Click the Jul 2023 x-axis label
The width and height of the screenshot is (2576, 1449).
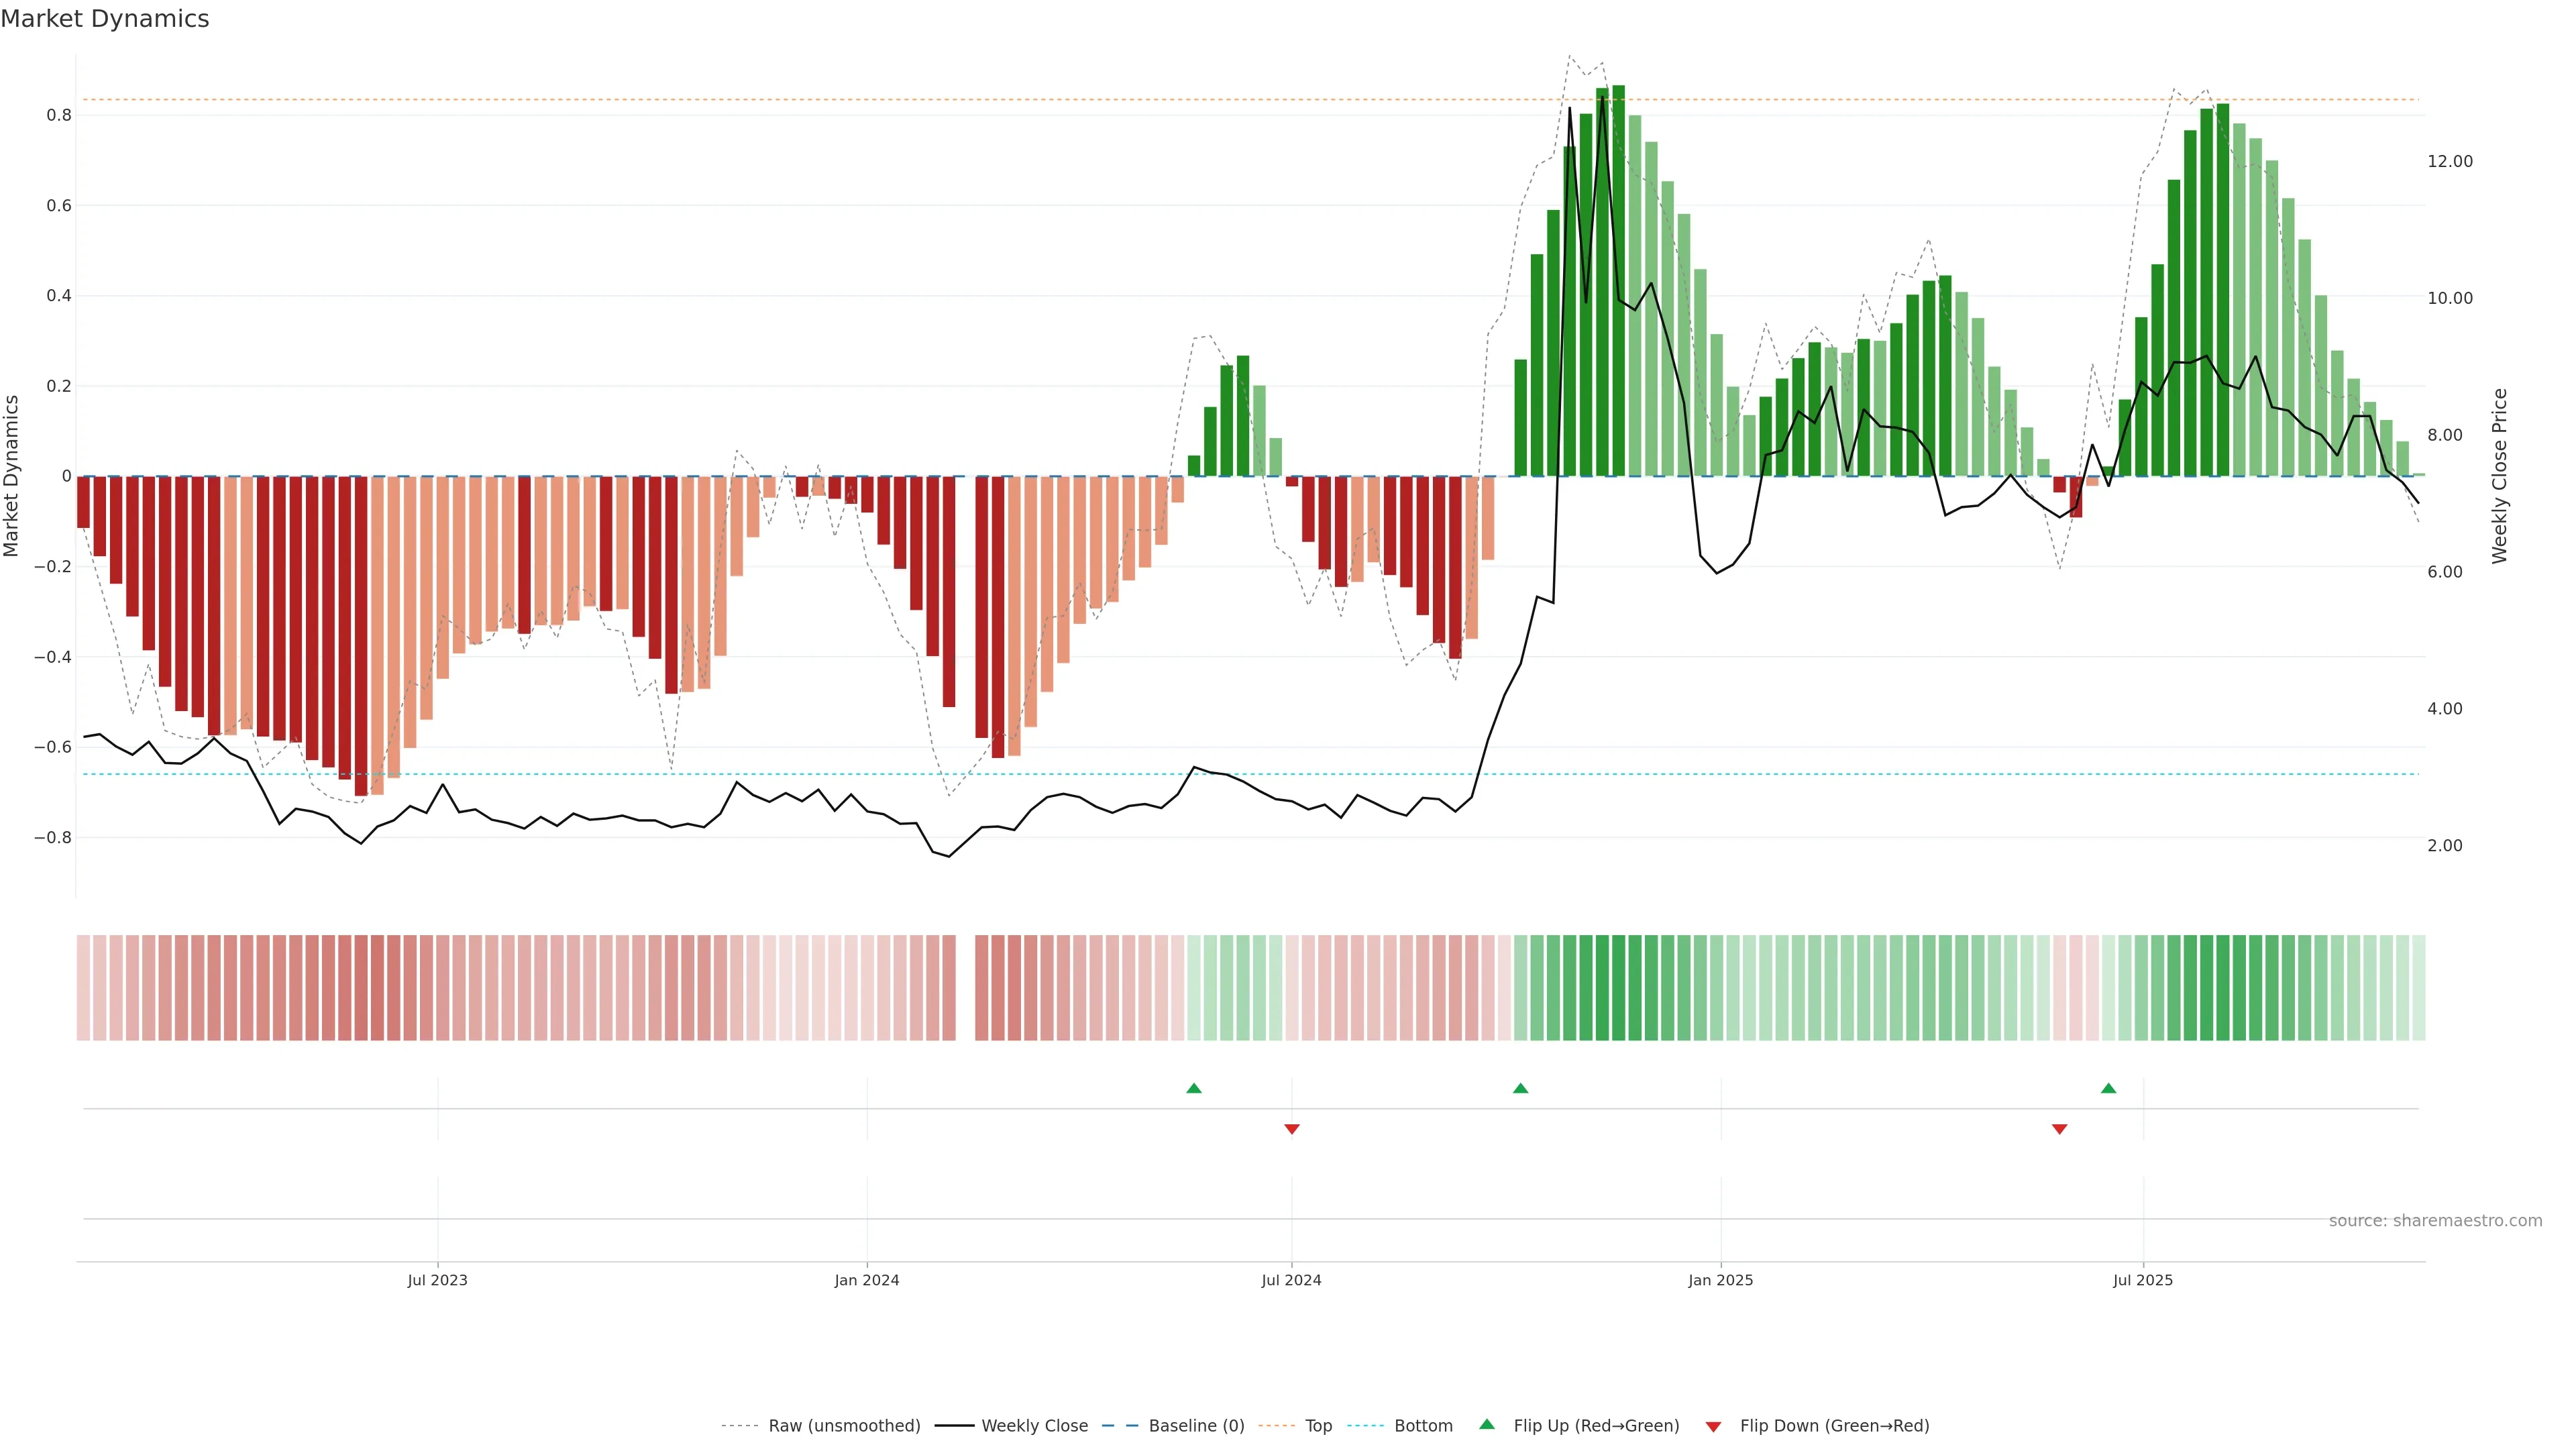[437, 1280]
